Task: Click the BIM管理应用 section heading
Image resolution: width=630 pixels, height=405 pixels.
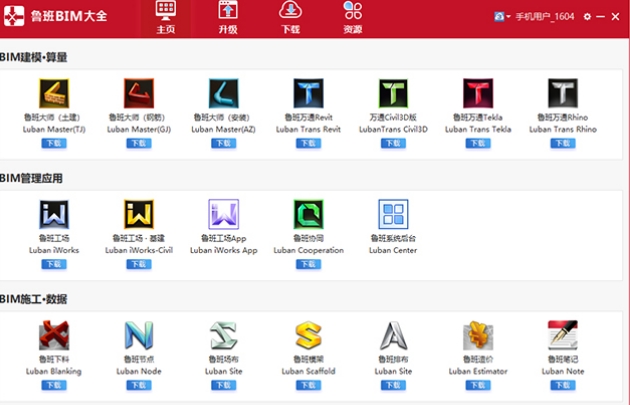Action: [x=31, y=178]
